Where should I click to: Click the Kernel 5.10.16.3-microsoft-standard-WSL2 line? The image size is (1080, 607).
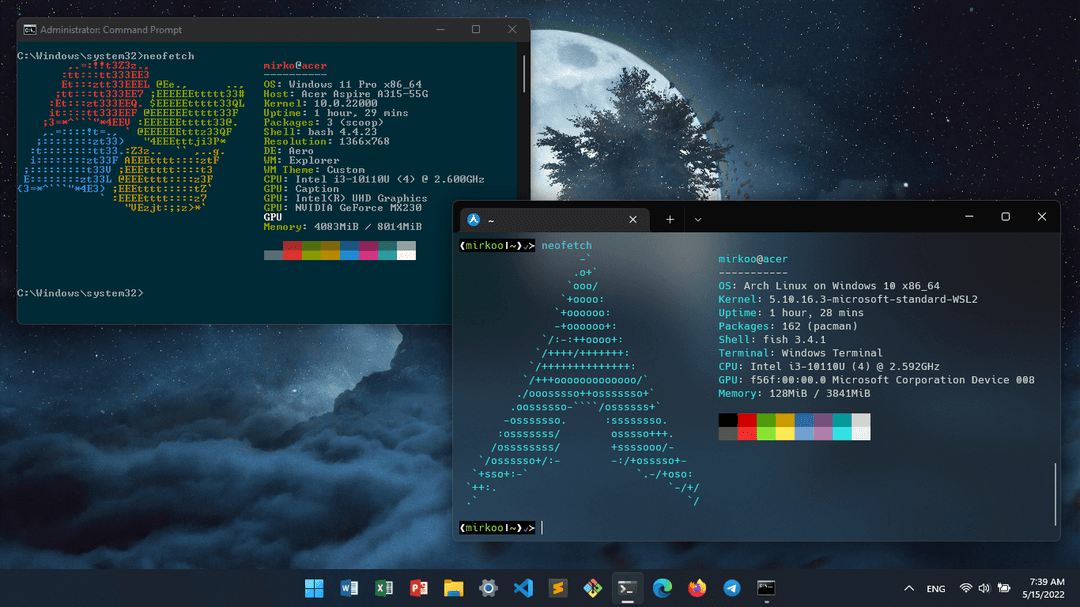[x=848, y=299]
